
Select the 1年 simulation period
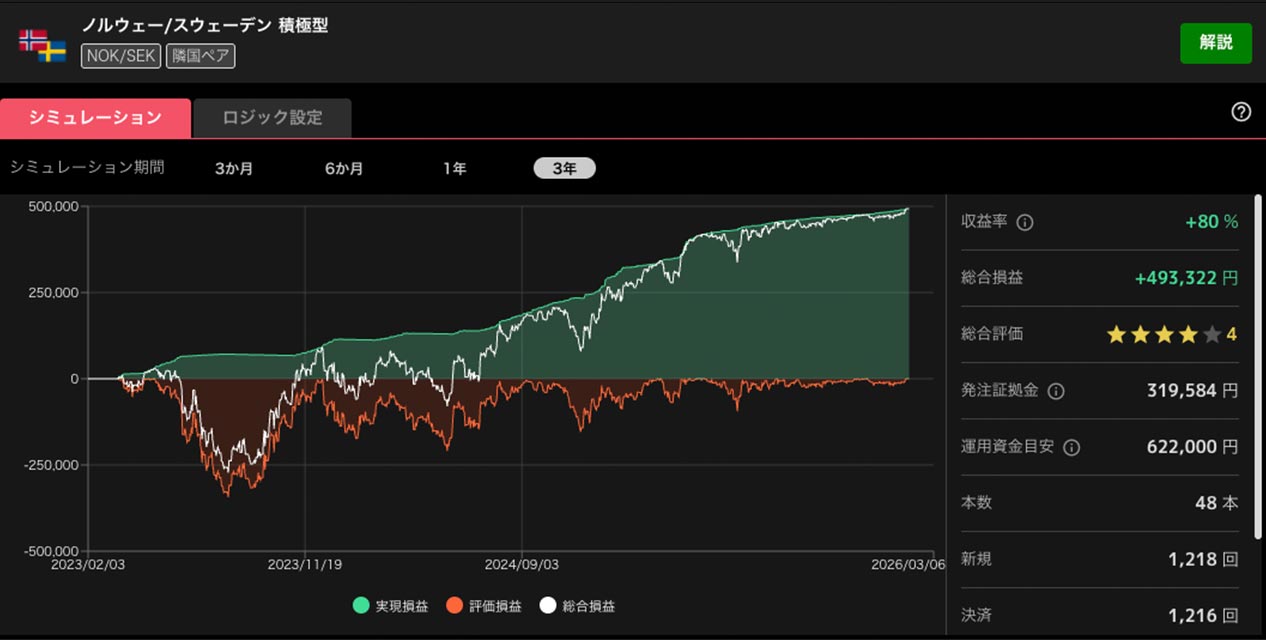coord(455,168)
